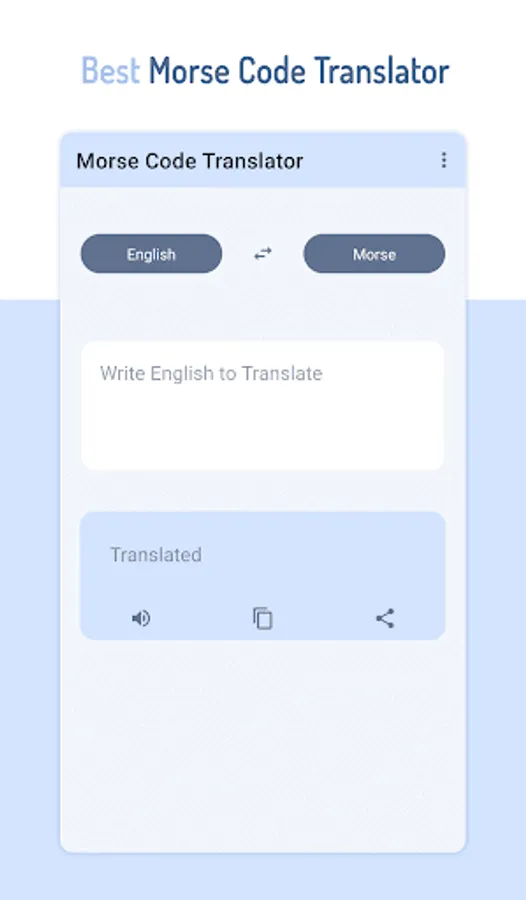
Task: Select the English source language pill
Action: tap(151, 254)
